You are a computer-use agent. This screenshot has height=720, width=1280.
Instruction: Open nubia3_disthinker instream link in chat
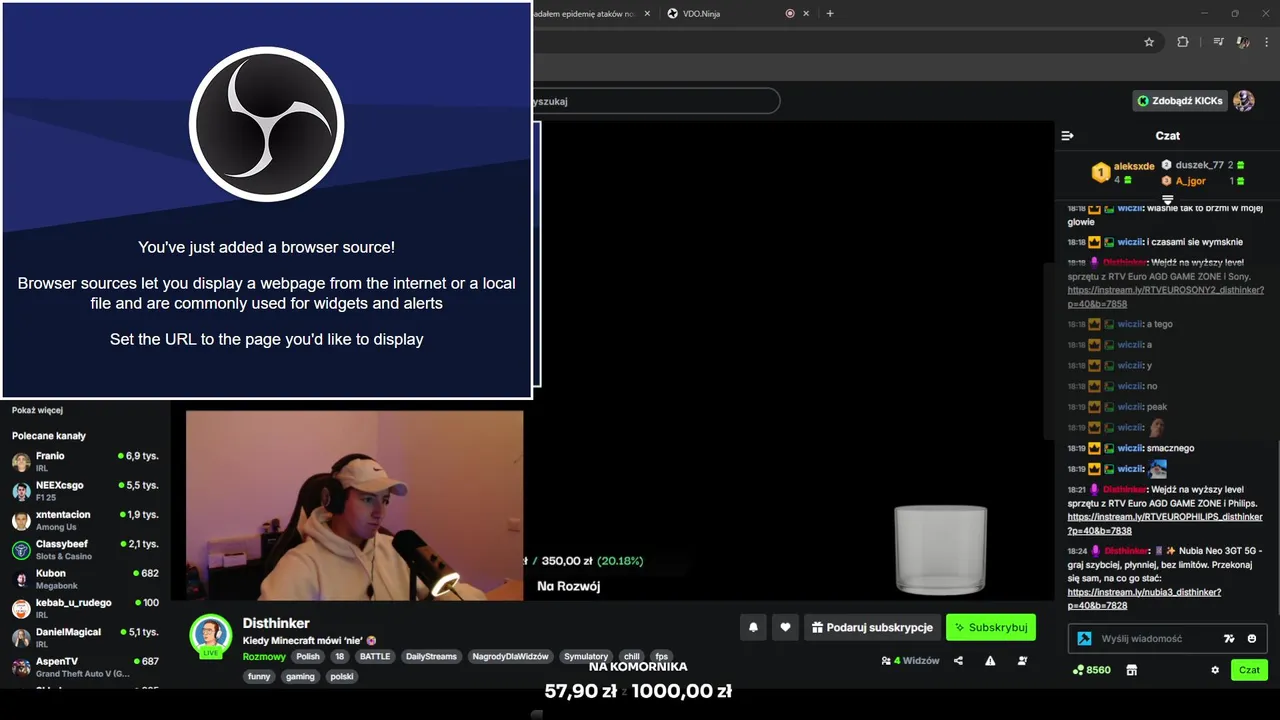point(1144,599)
